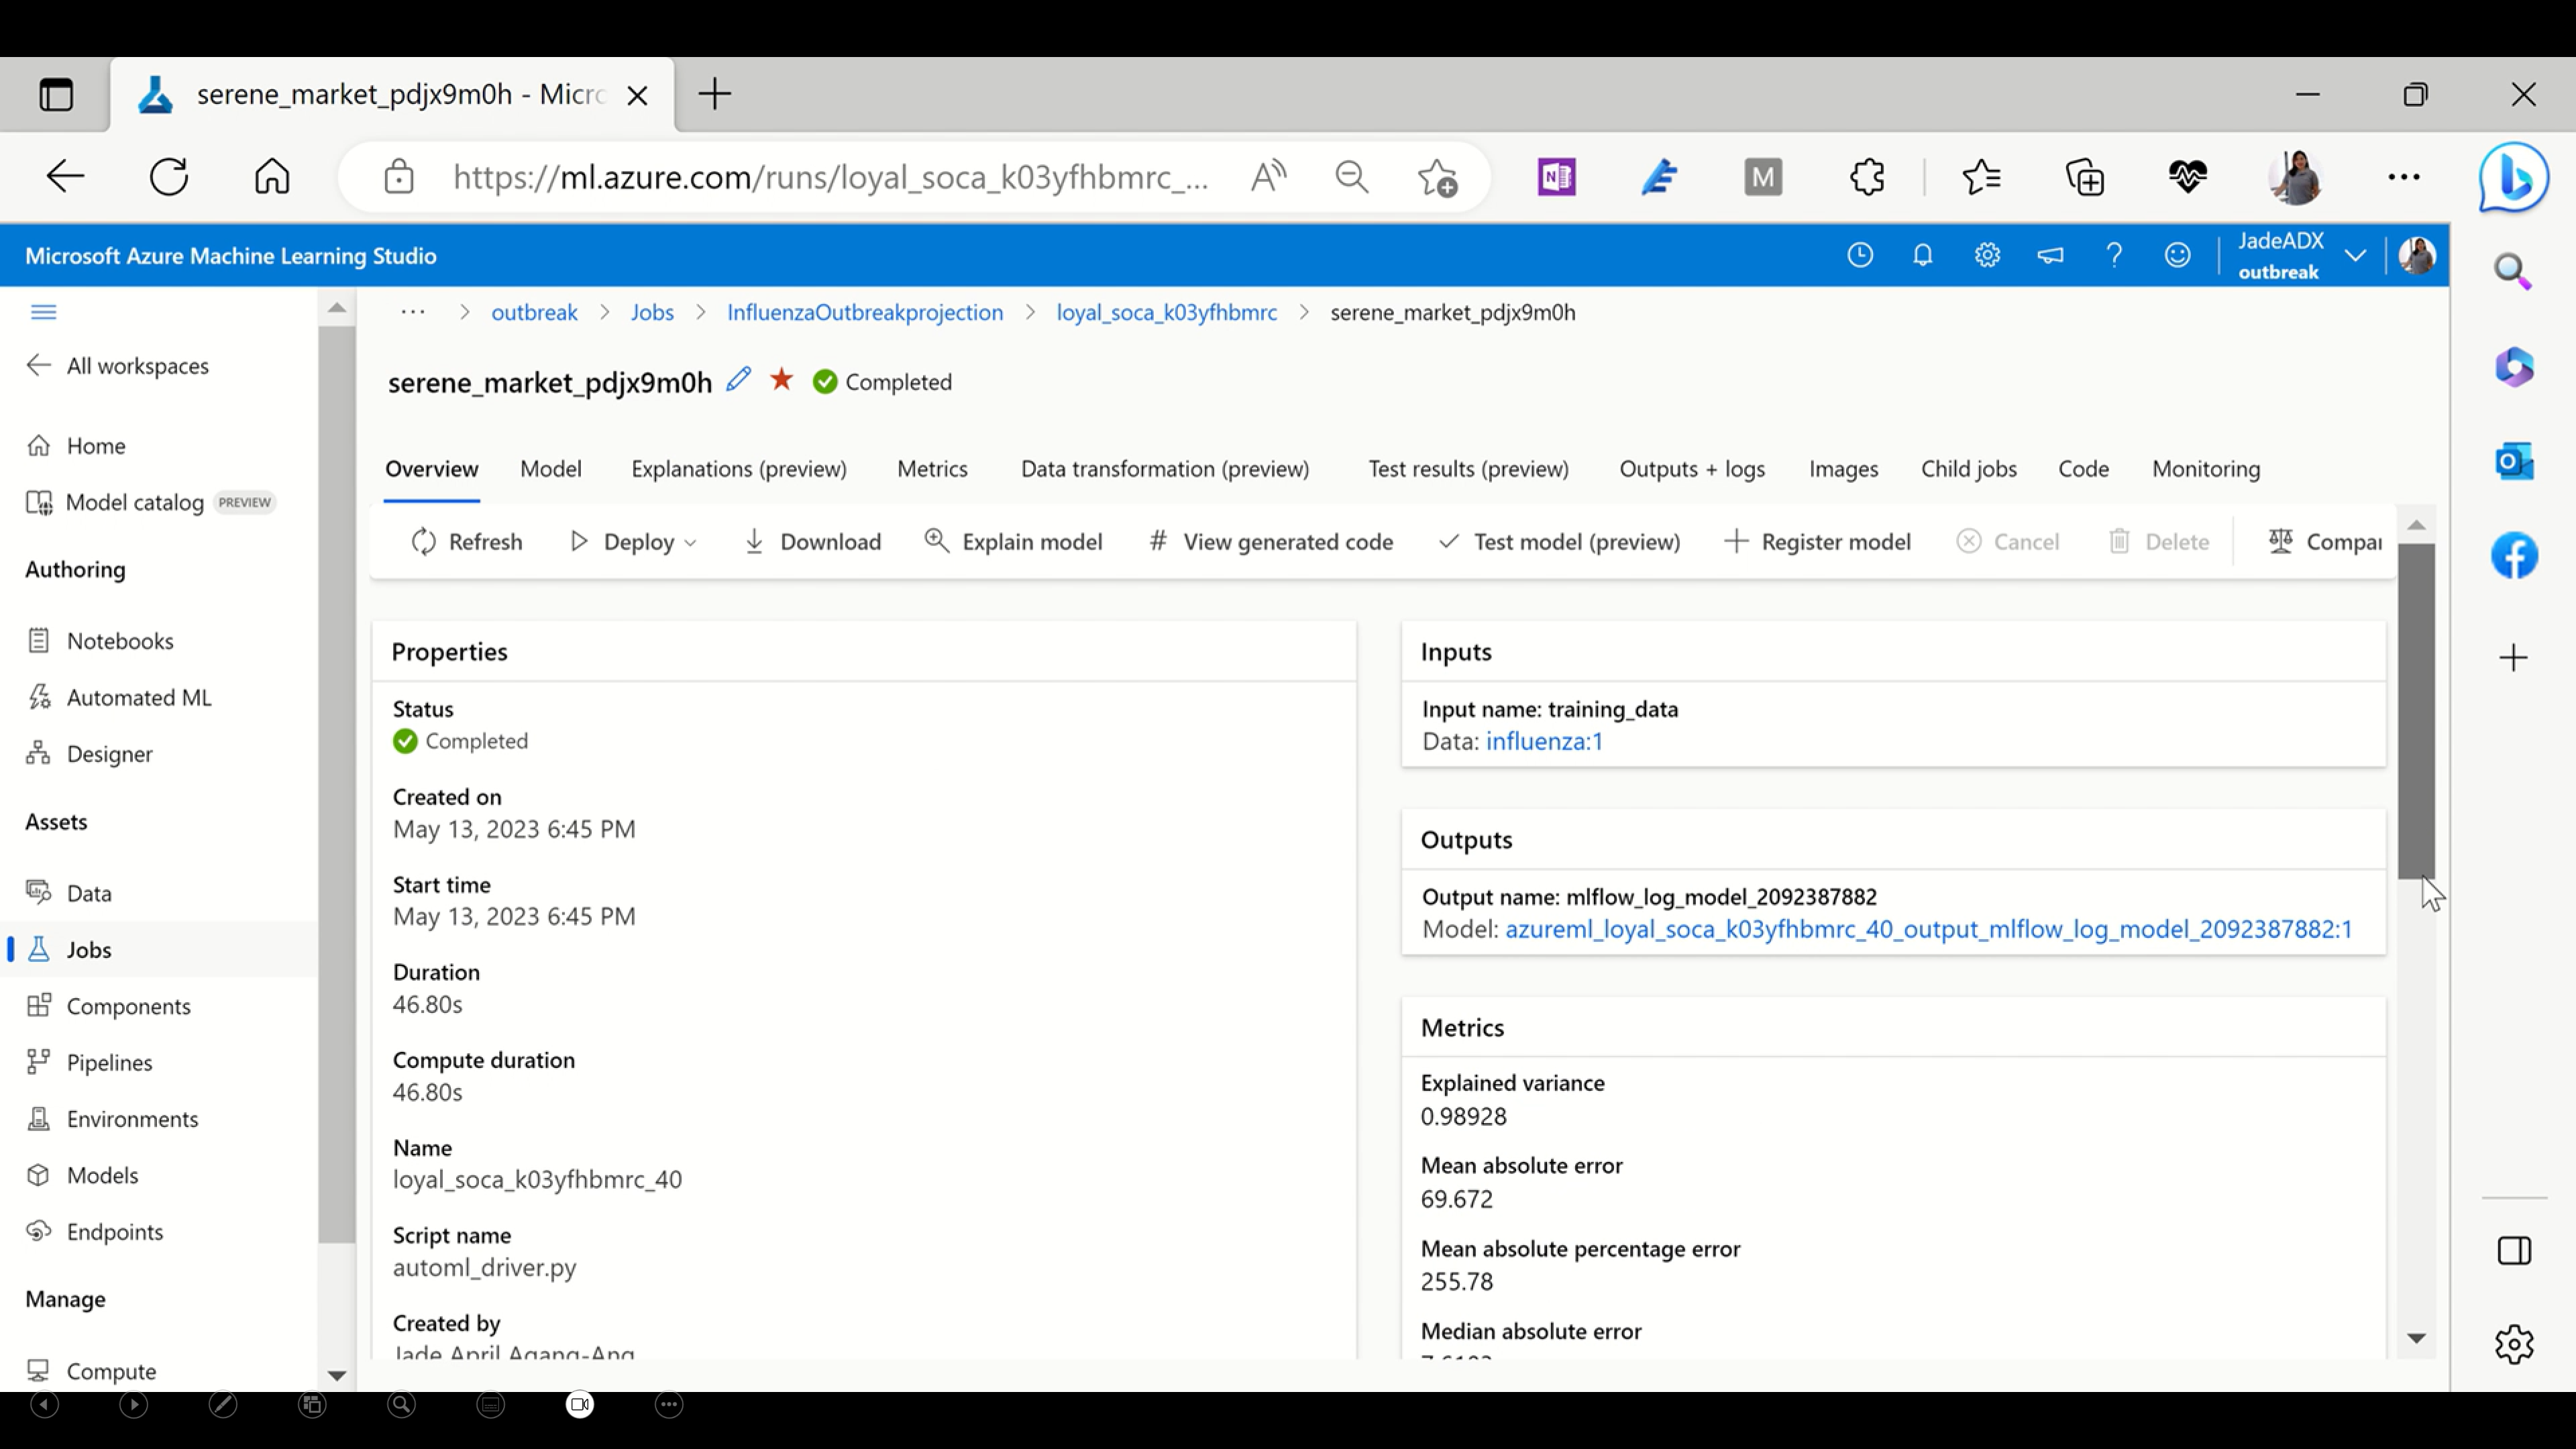The image size is (2576, 1449).
Task: Open the settings gear in Azure header
Action: pos(1987,256)
